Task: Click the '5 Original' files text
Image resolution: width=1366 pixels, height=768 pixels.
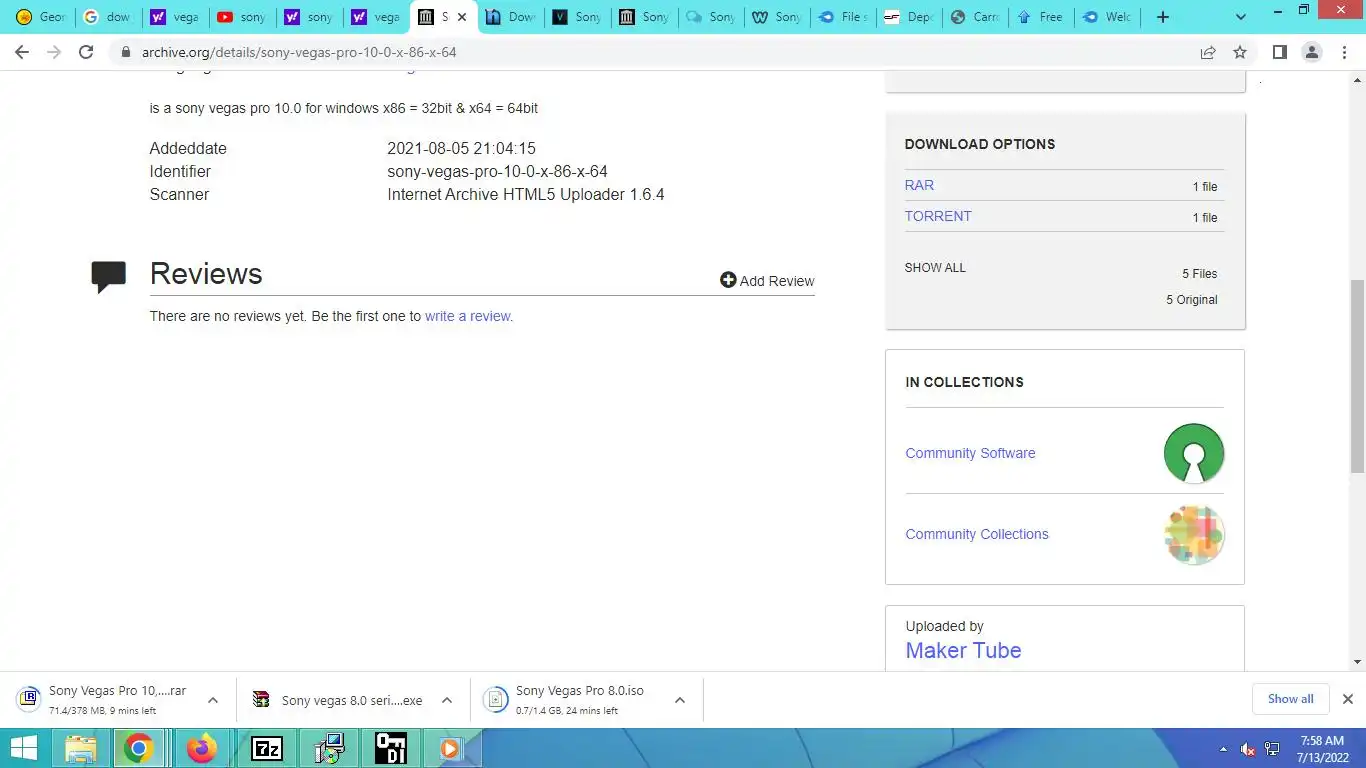Action: (x=1191, y=299)
